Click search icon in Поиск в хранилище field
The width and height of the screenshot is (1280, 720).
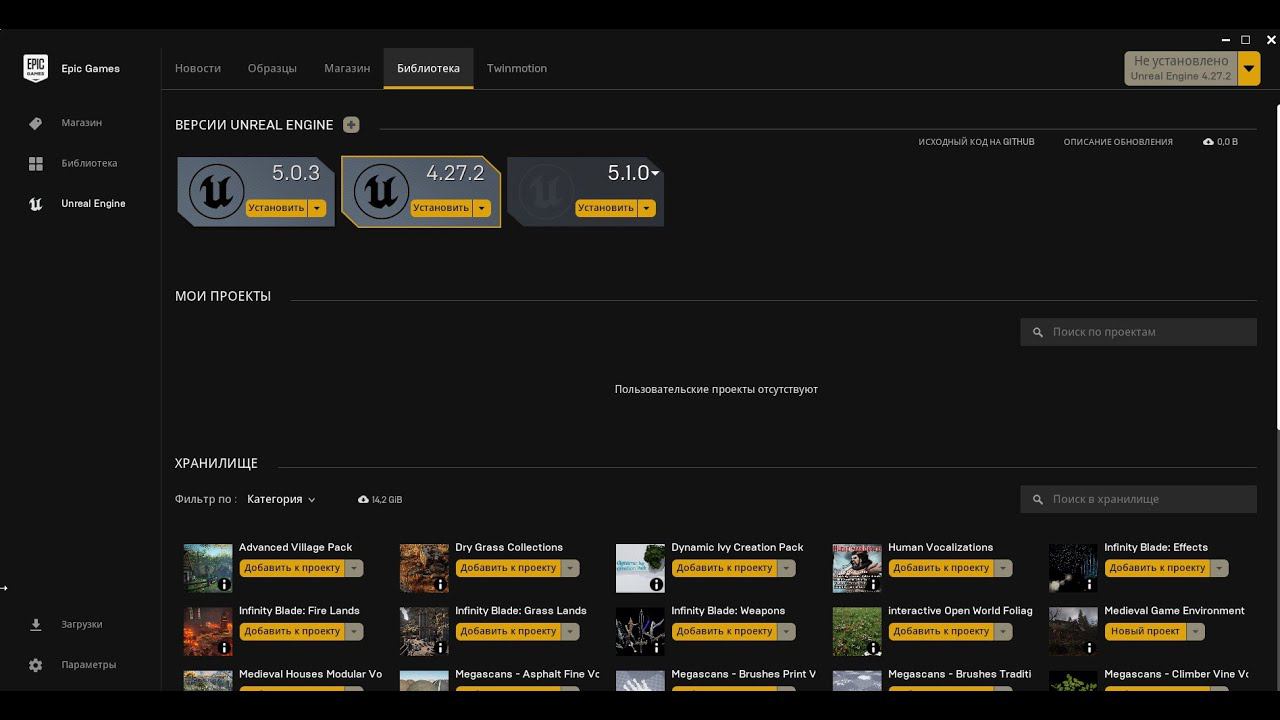click(1038, 499)
